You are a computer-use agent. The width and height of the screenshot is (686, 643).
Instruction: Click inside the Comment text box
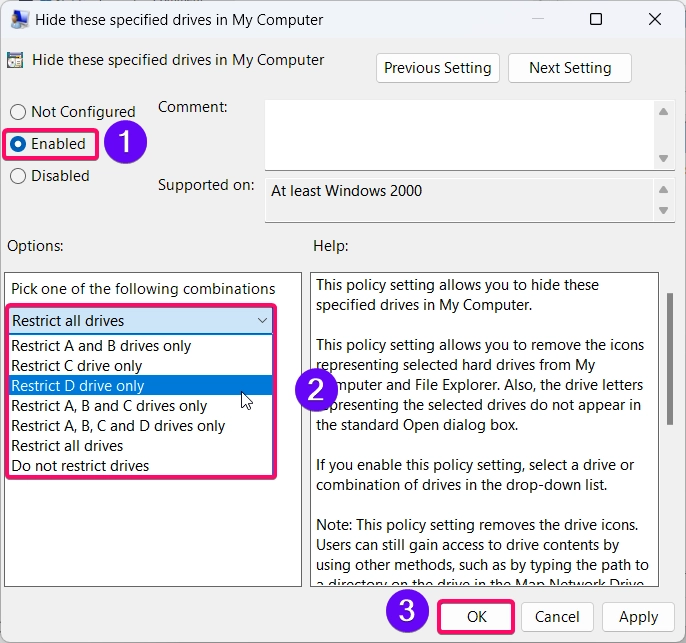coord(458,135)
